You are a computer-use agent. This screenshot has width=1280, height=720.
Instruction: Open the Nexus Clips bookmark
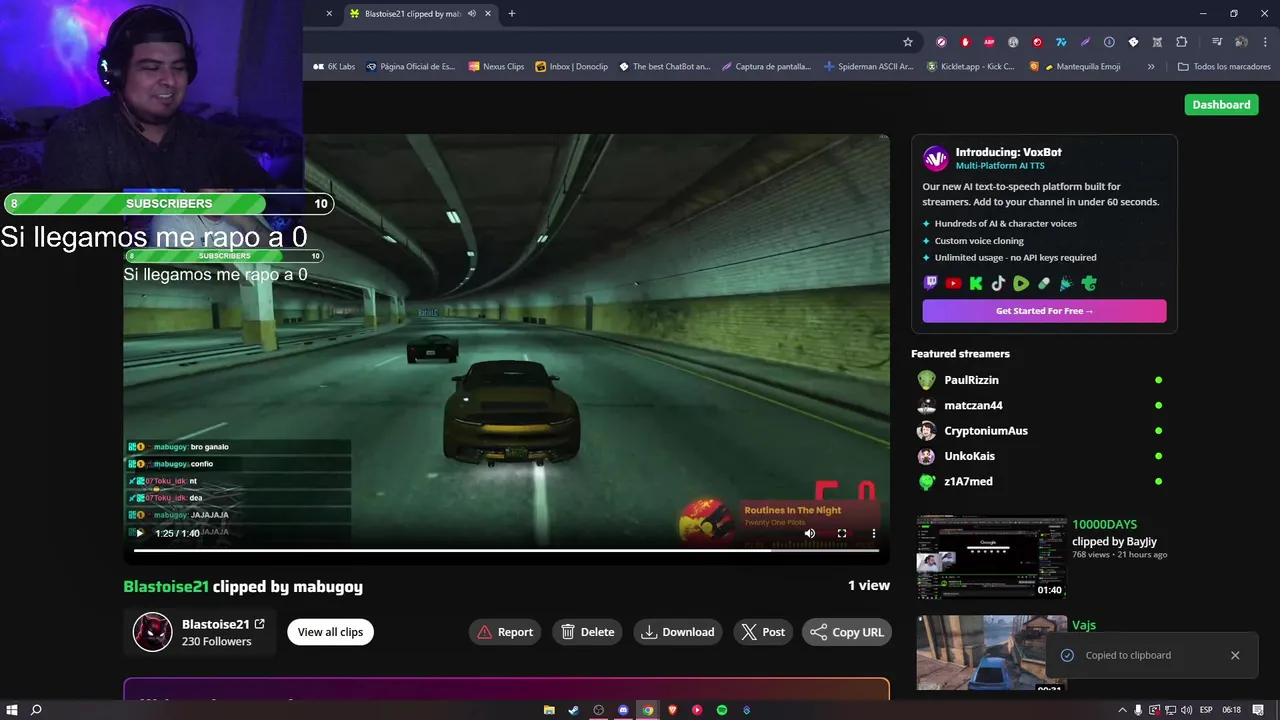click(x=496, y=67)
